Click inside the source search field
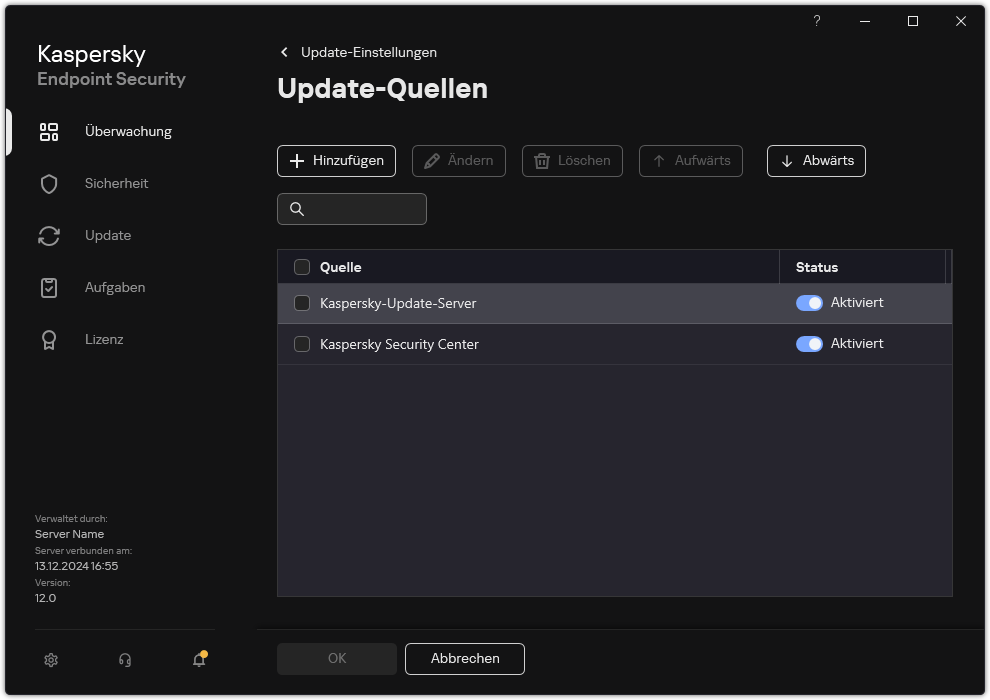The width and height of the screenshot is (990, 700). [x=352, y=209]
